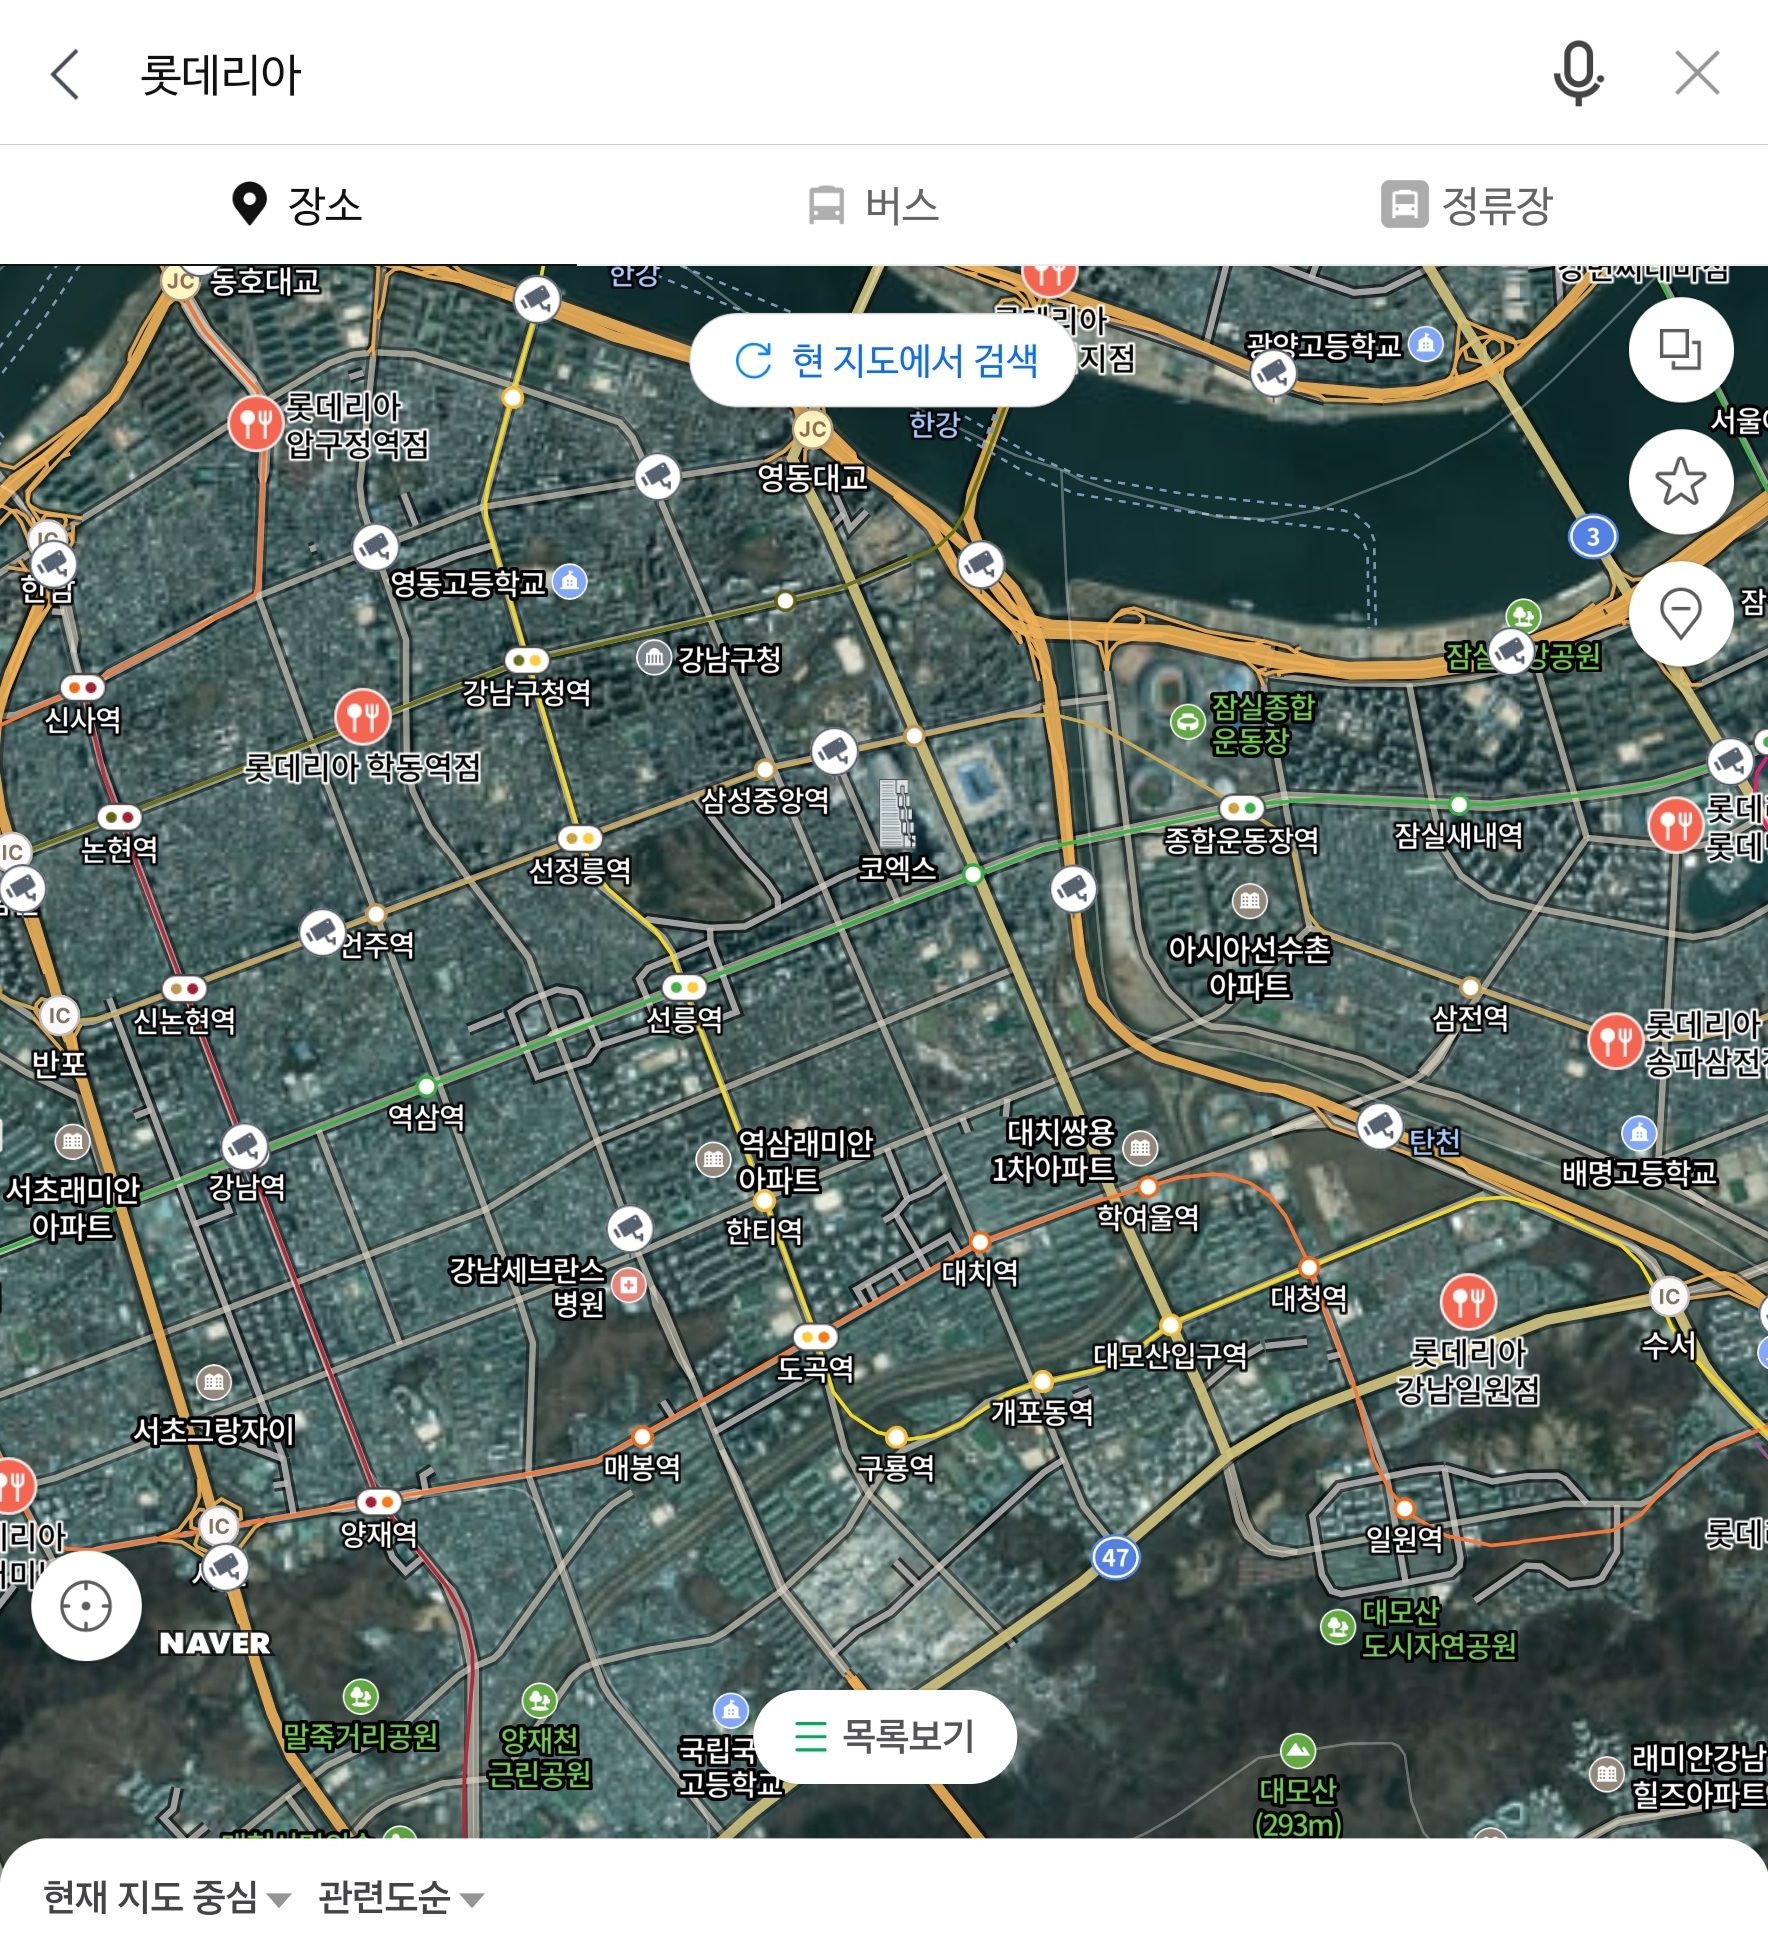This screenshot has width=1768, height=1954.
Task: Tap the 수서 IC marker
Action: (x=1669, y=1297)
